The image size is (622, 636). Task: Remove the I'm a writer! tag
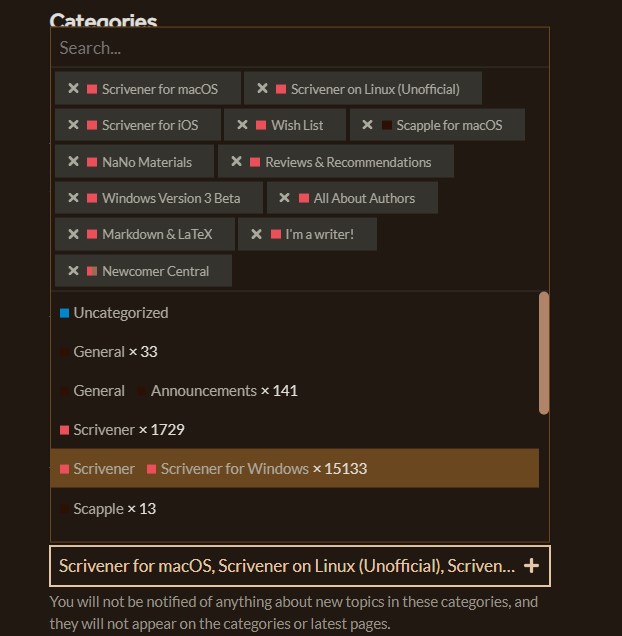pos(256,234)
